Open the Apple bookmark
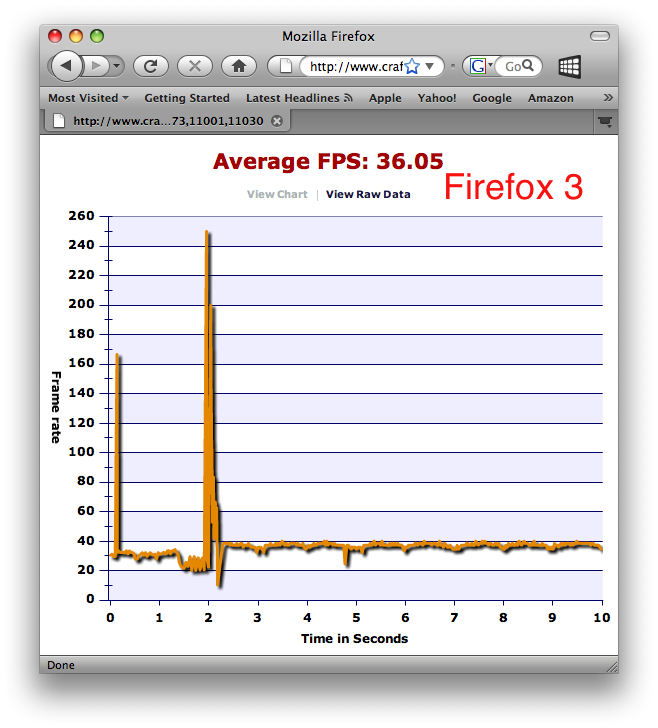This screenshot has height=728, width=658. point(385,98)
